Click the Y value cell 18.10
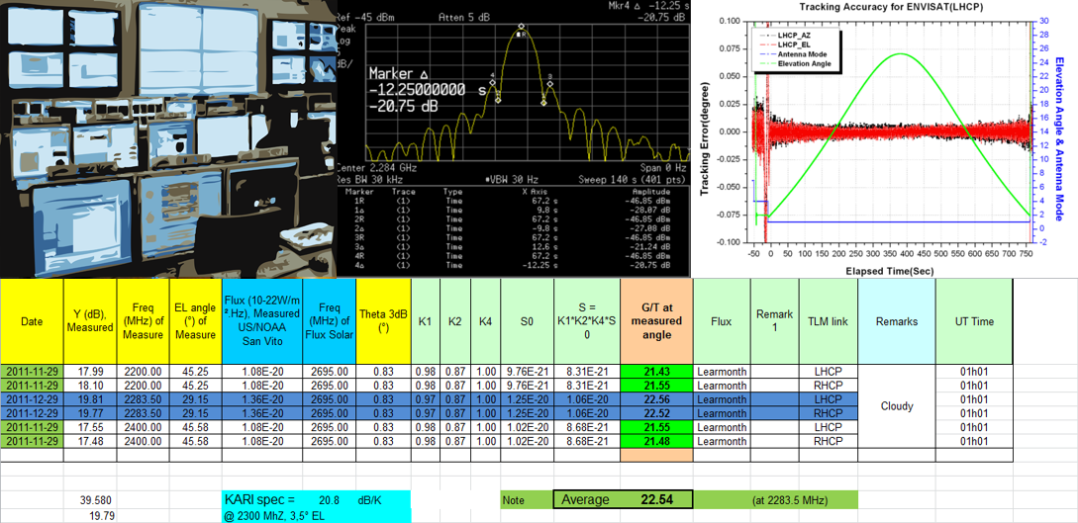1078x523 pixels. pos(90,385)
